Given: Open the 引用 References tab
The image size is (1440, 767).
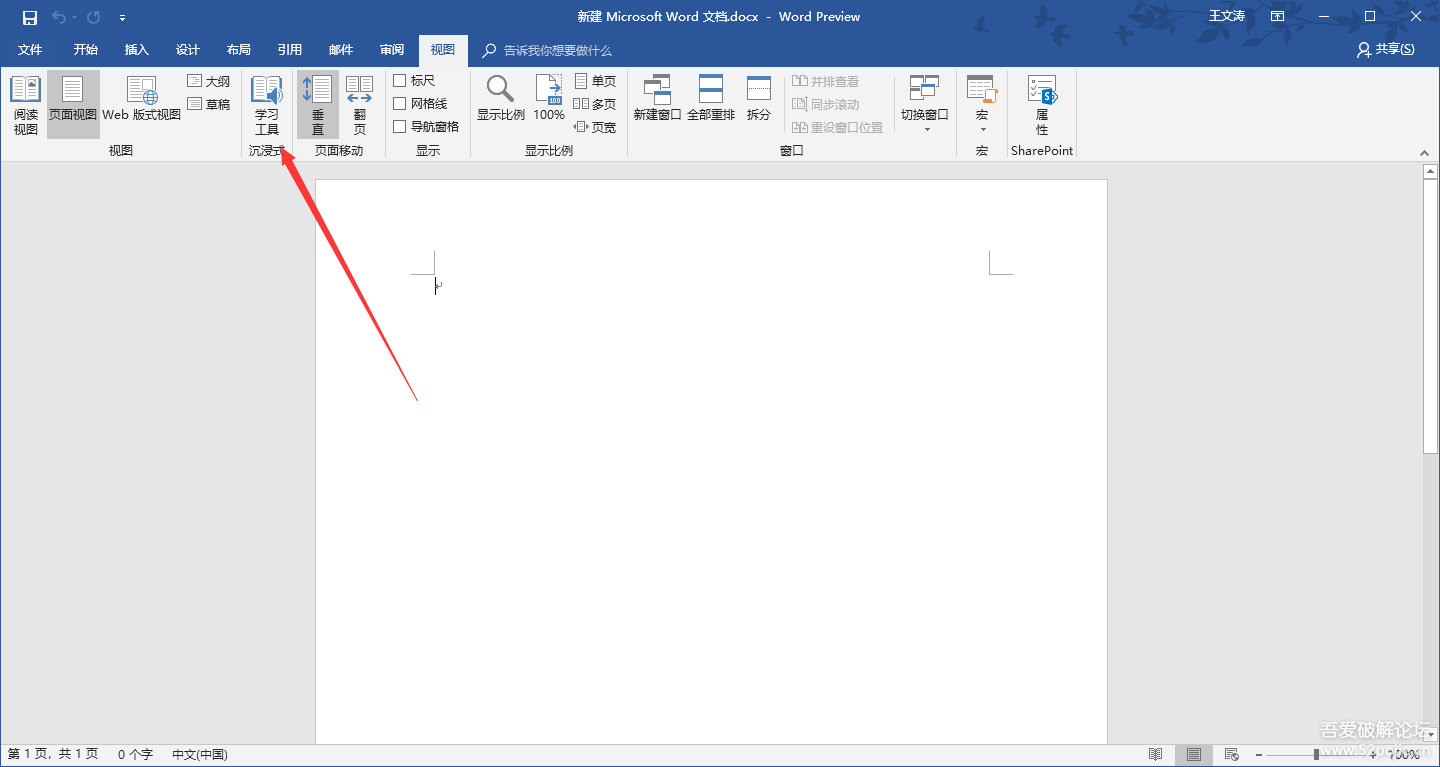Looking at the screenshot, I should click(290, 50).
